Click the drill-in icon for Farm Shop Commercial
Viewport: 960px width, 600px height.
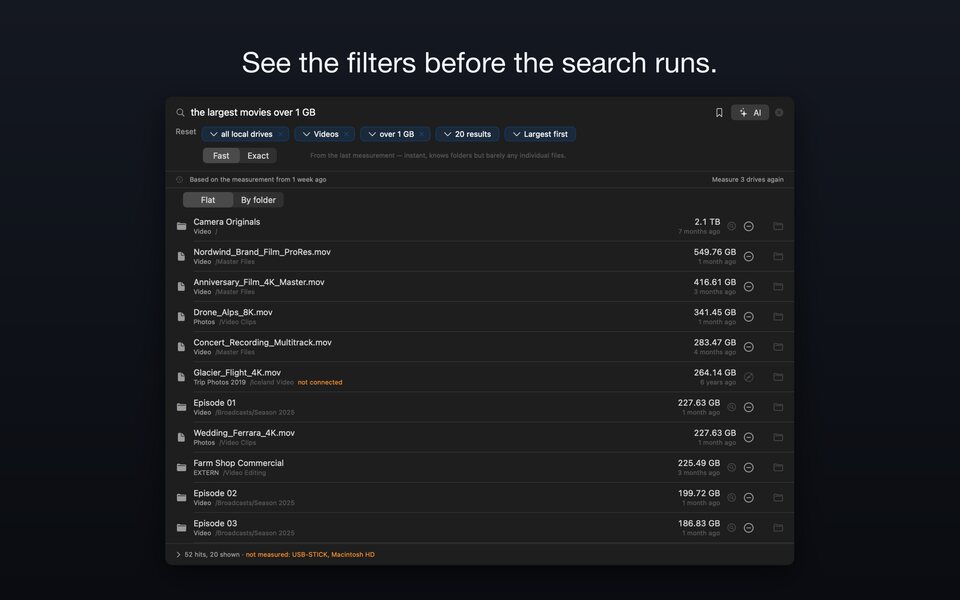(x=731, y=468)
